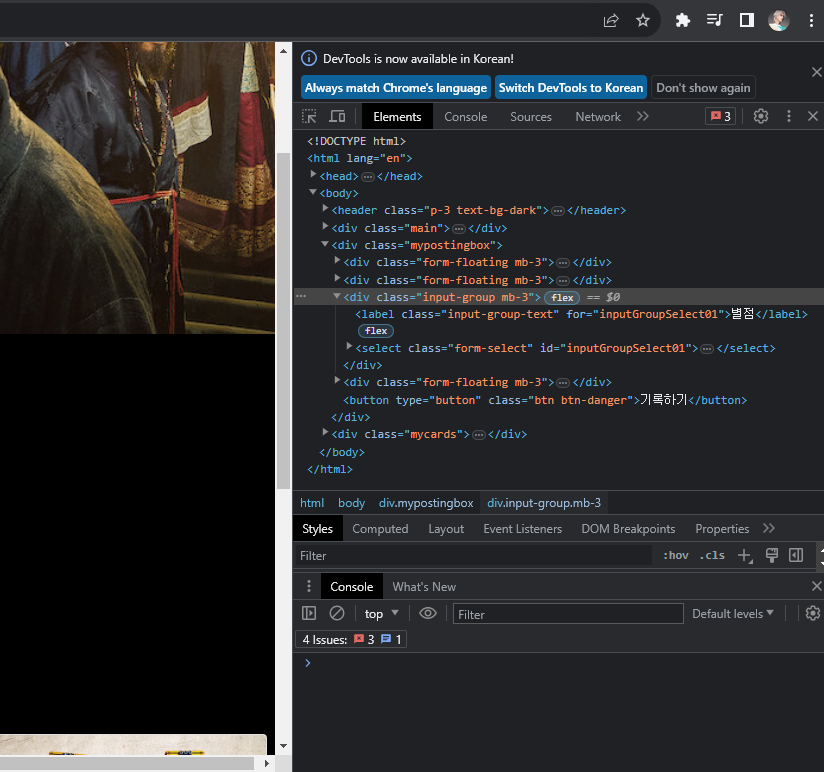Open console settings gear
This screenshot has width=824, height=772.
pos(812,613)
